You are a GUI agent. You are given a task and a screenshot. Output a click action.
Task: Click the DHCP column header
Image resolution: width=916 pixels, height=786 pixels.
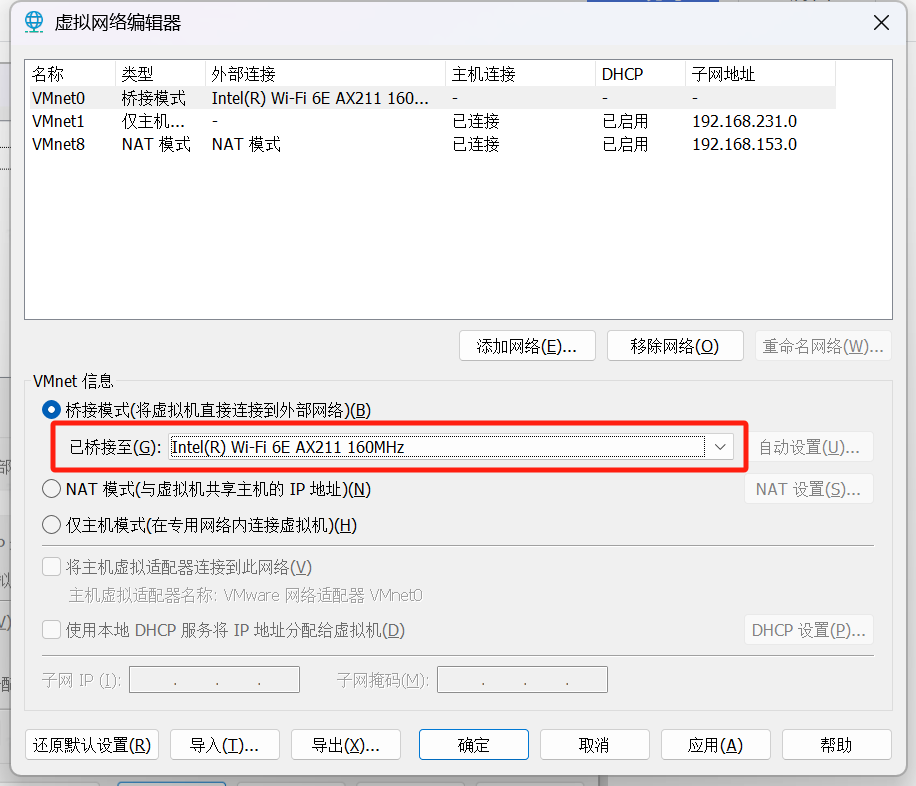click(x=640, y=74)
